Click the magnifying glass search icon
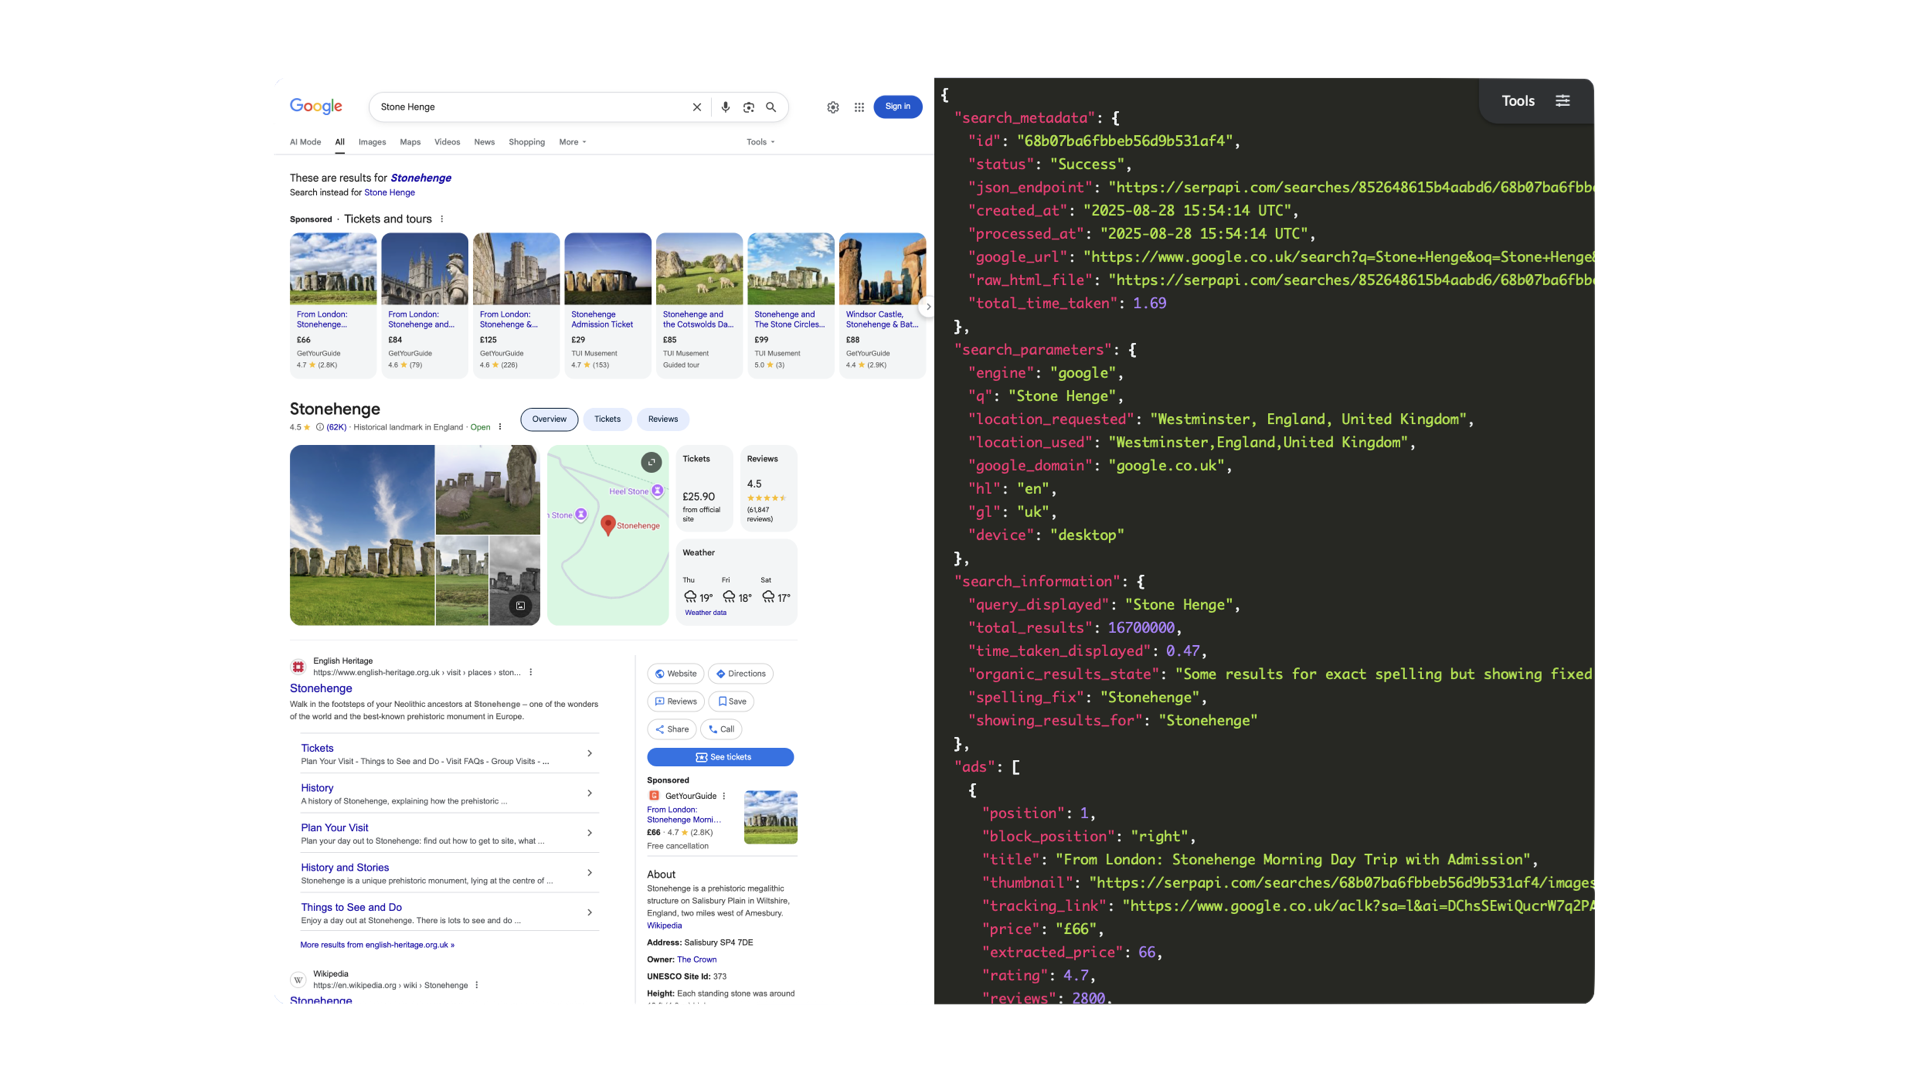Viewport: 1920px width, 1080px height. coord(771,107)
